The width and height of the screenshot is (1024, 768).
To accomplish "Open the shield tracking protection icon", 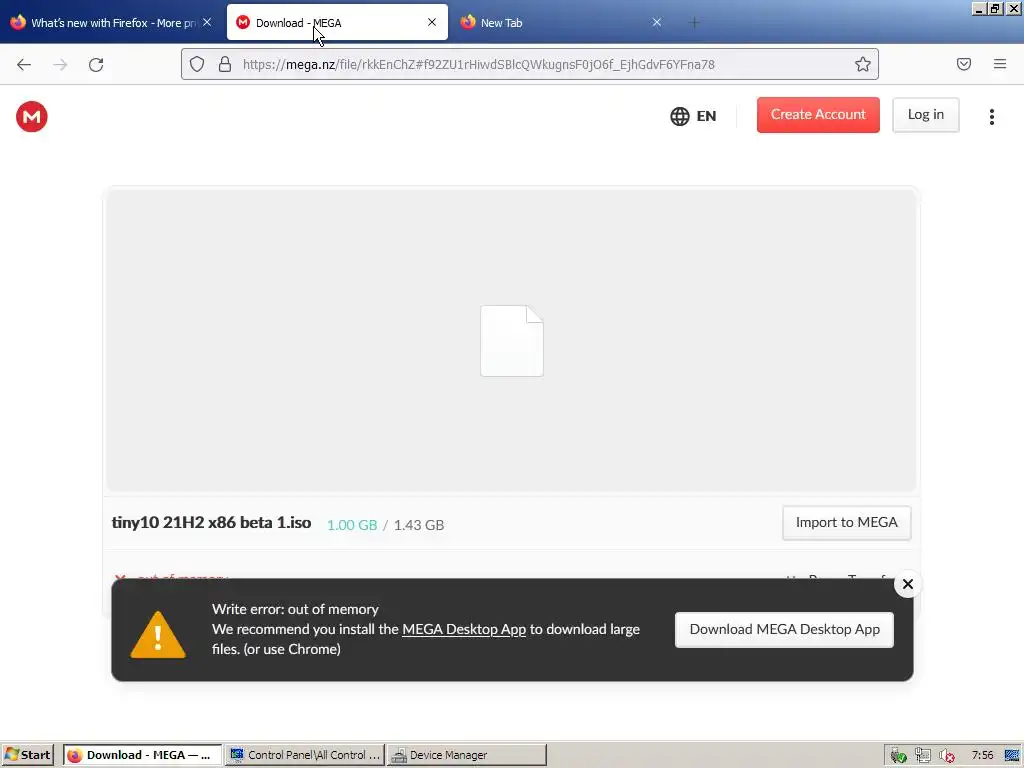I will pyautogui.click(x=197, y=64).
